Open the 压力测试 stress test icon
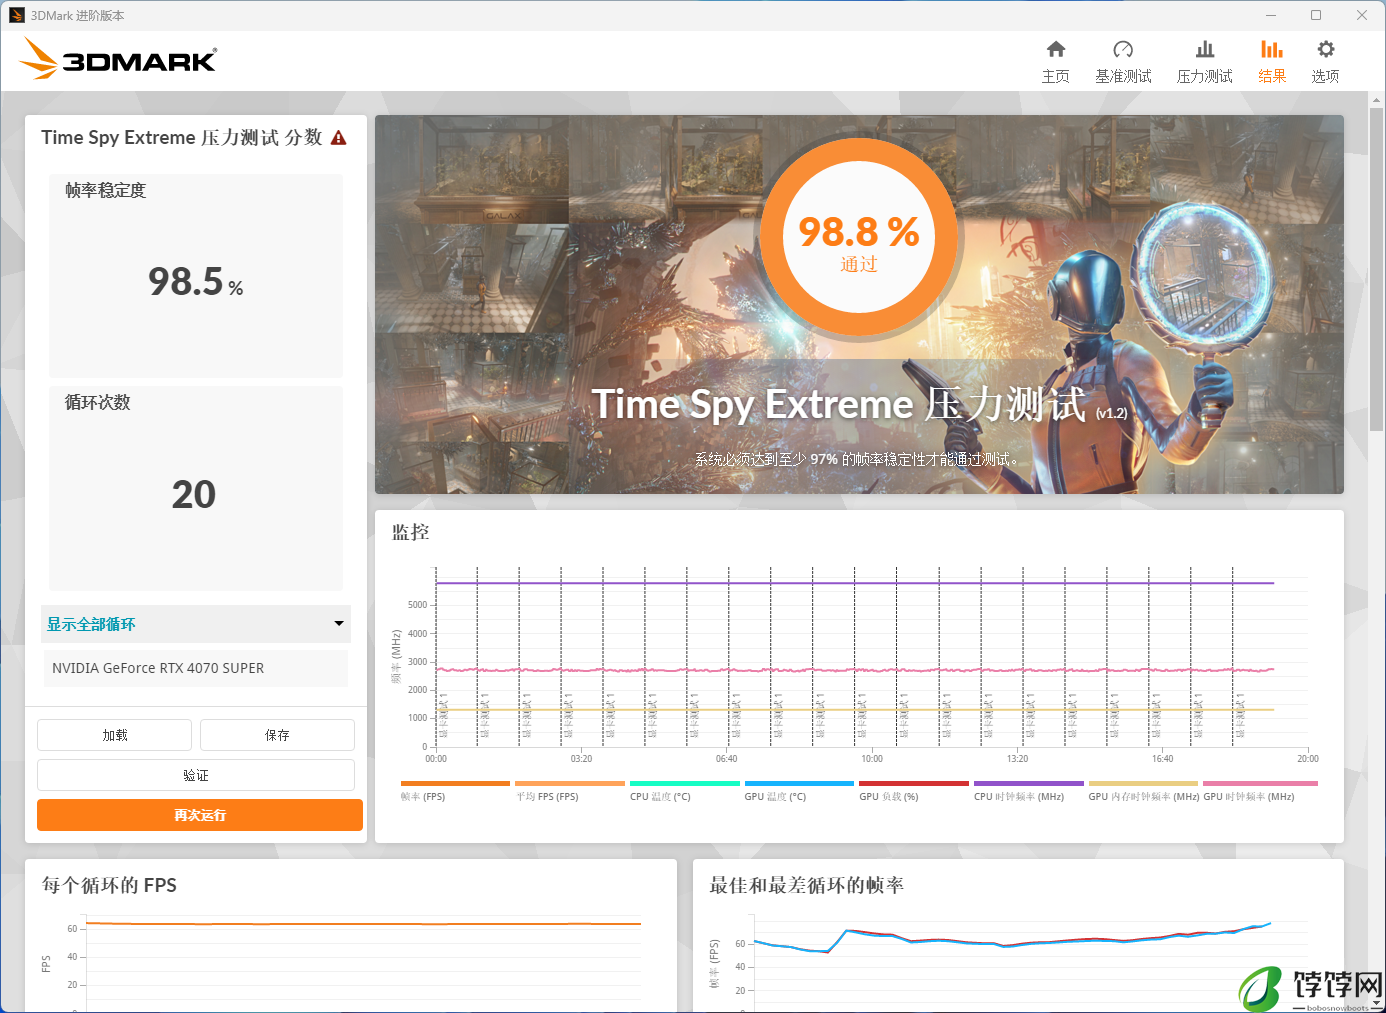 (1205, 49)
